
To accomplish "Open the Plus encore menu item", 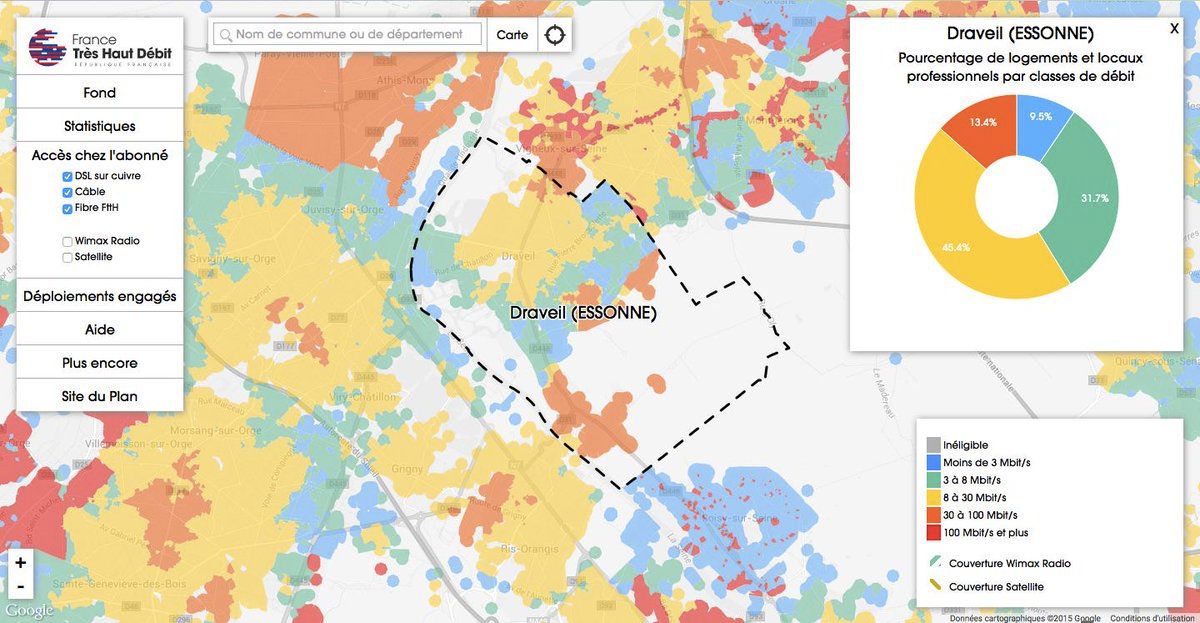I will click(x=100, y=363).
